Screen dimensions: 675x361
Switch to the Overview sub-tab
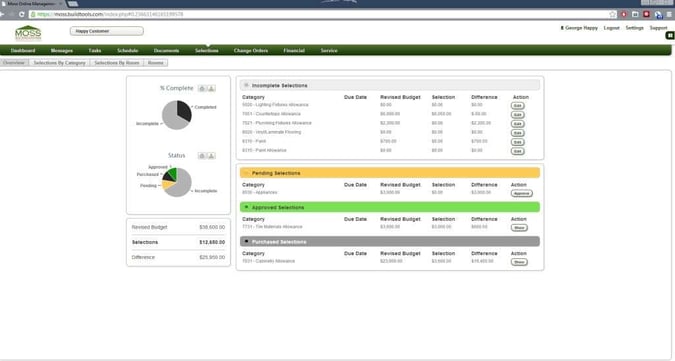click(x=14, y=63)
